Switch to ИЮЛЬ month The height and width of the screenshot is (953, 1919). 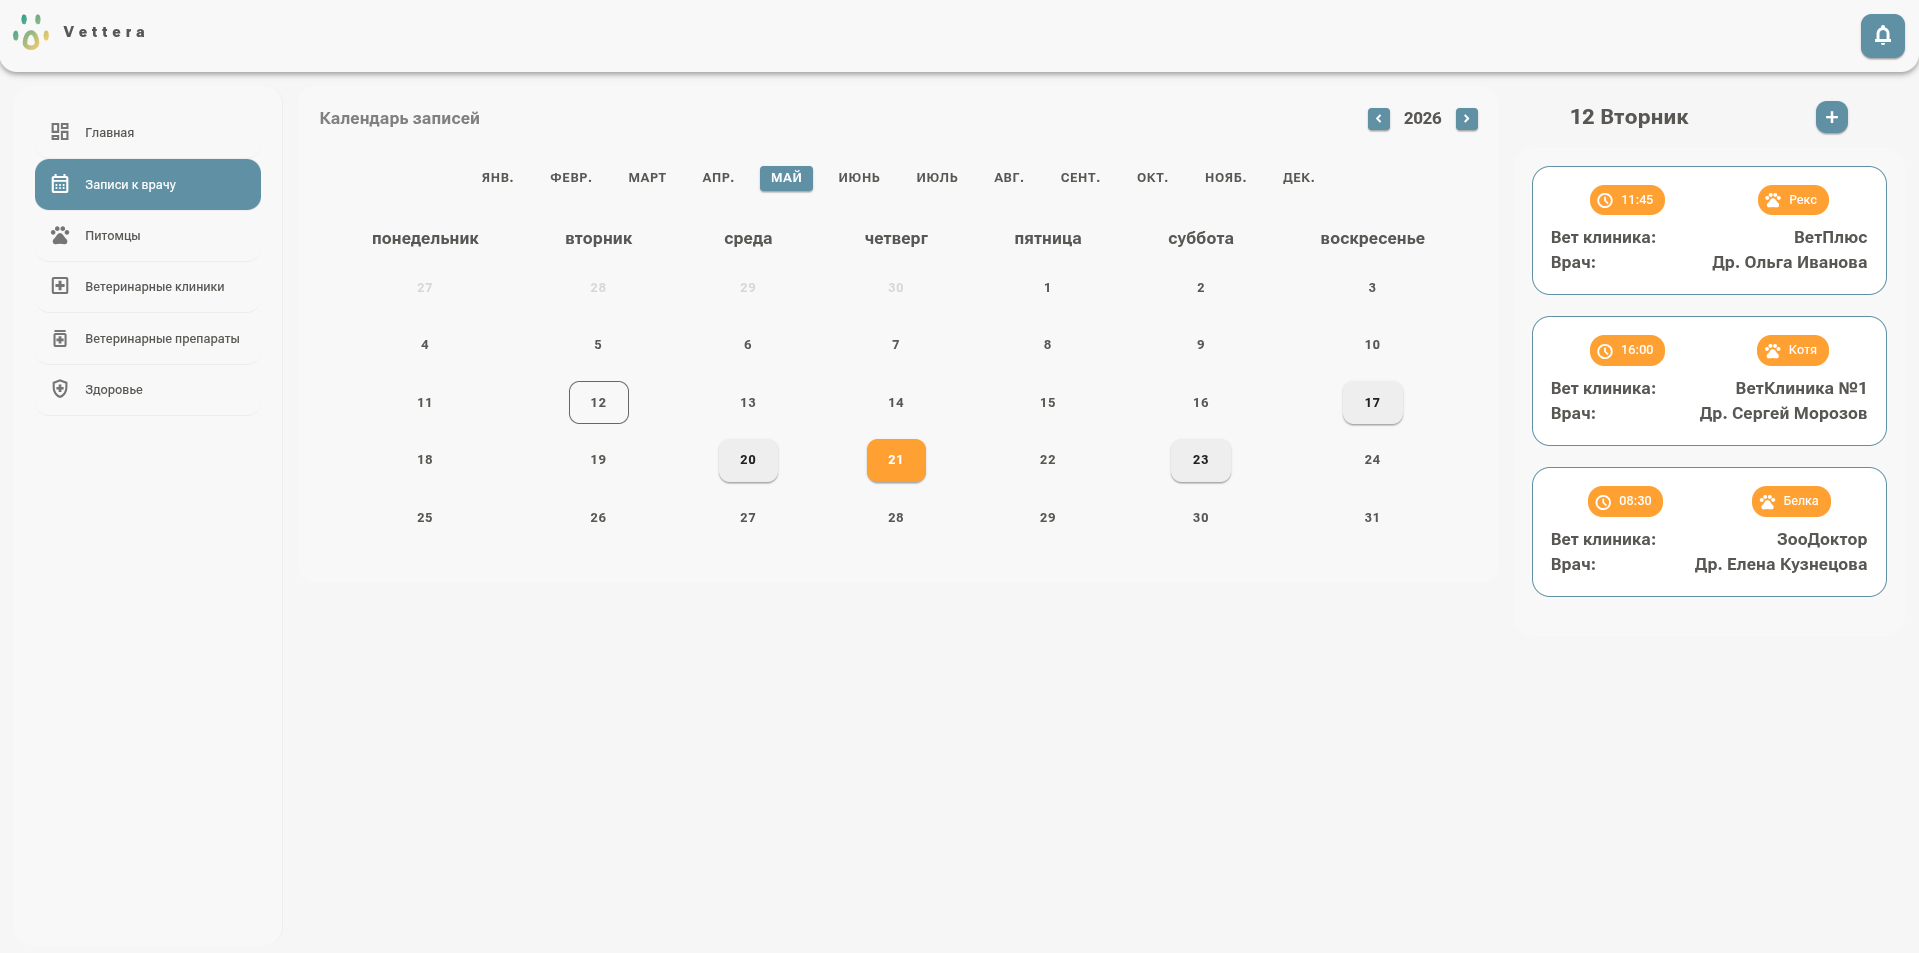coord(937,178)
